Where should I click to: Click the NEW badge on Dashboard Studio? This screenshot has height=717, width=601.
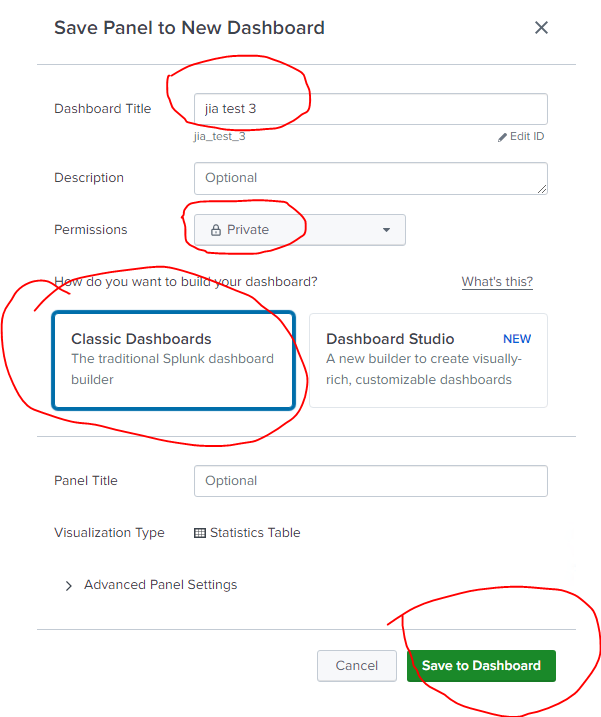pyautogui.click(x=517, y=339)
